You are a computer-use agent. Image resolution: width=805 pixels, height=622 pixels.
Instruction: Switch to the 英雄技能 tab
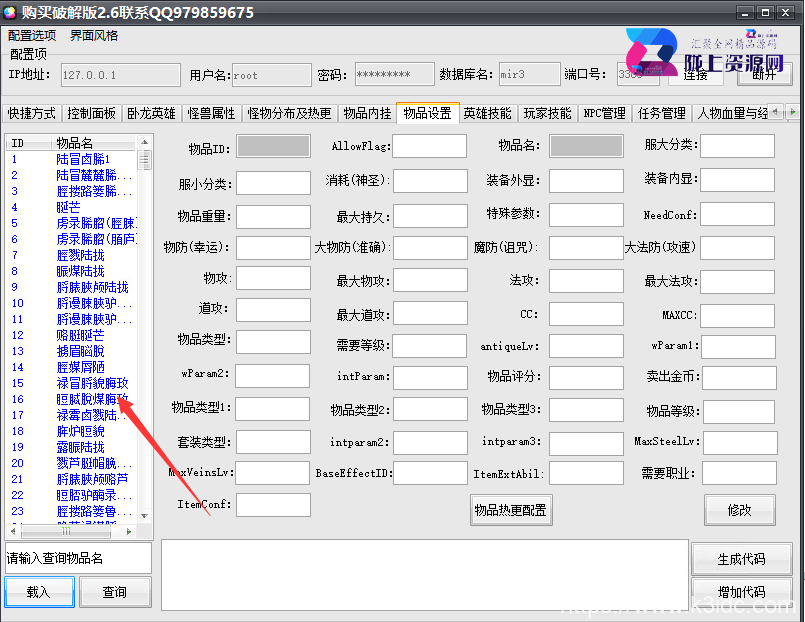point(487,113)
